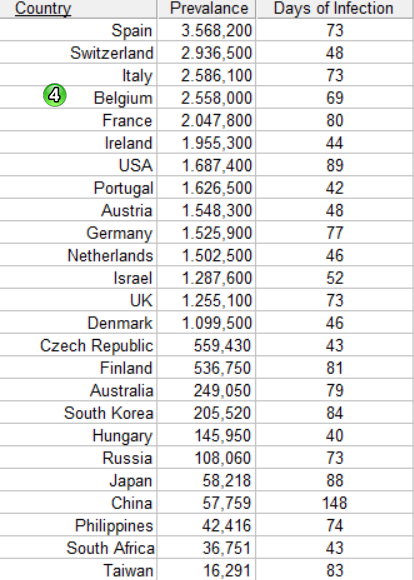
Task: Select the USA days value 89
Action: point(334,165)
